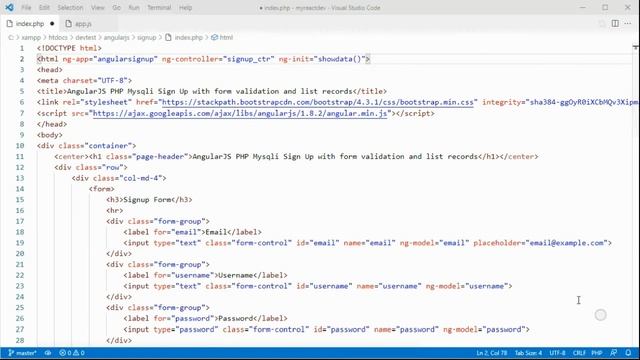The height and width of the screenshot is (360, 640).
Task: Open the View menu
Action: tap(98, 8)
